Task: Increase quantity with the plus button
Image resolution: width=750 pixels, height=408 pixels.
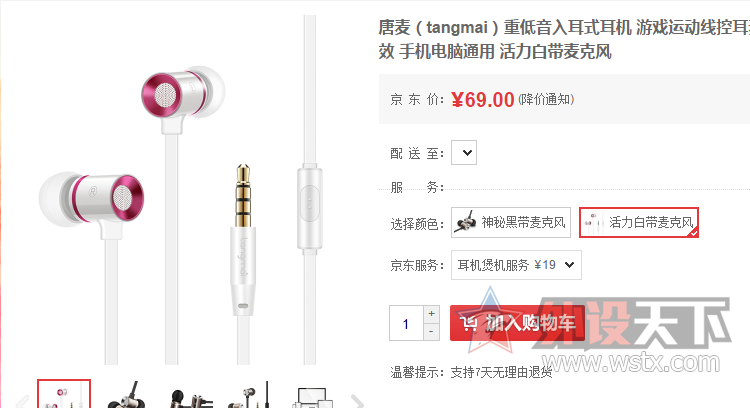Action: (431, 314)
